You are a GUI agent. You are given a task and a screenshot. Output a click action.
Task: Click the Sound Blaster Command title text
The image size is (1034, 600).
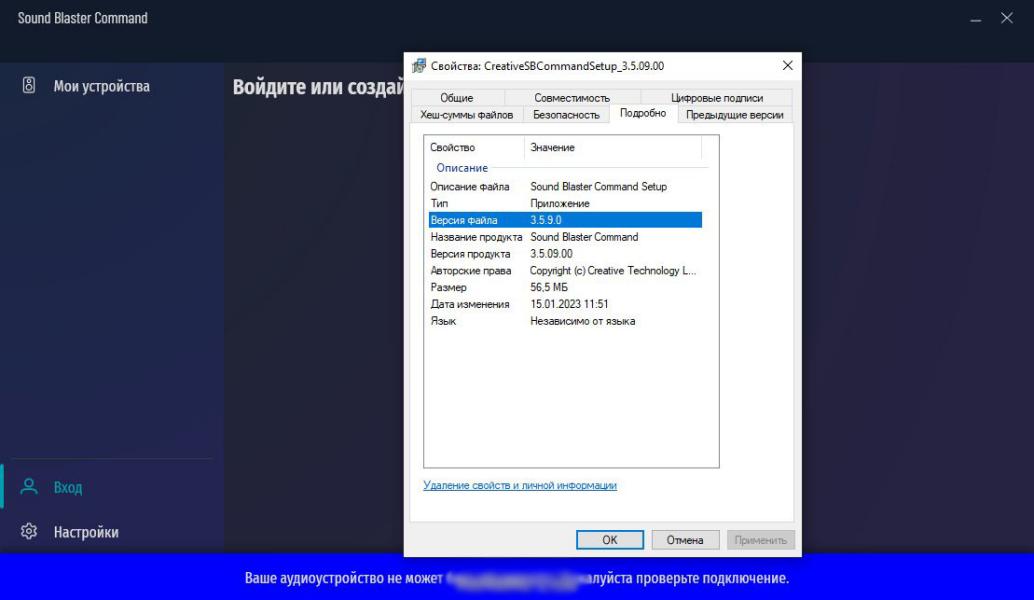82,18
